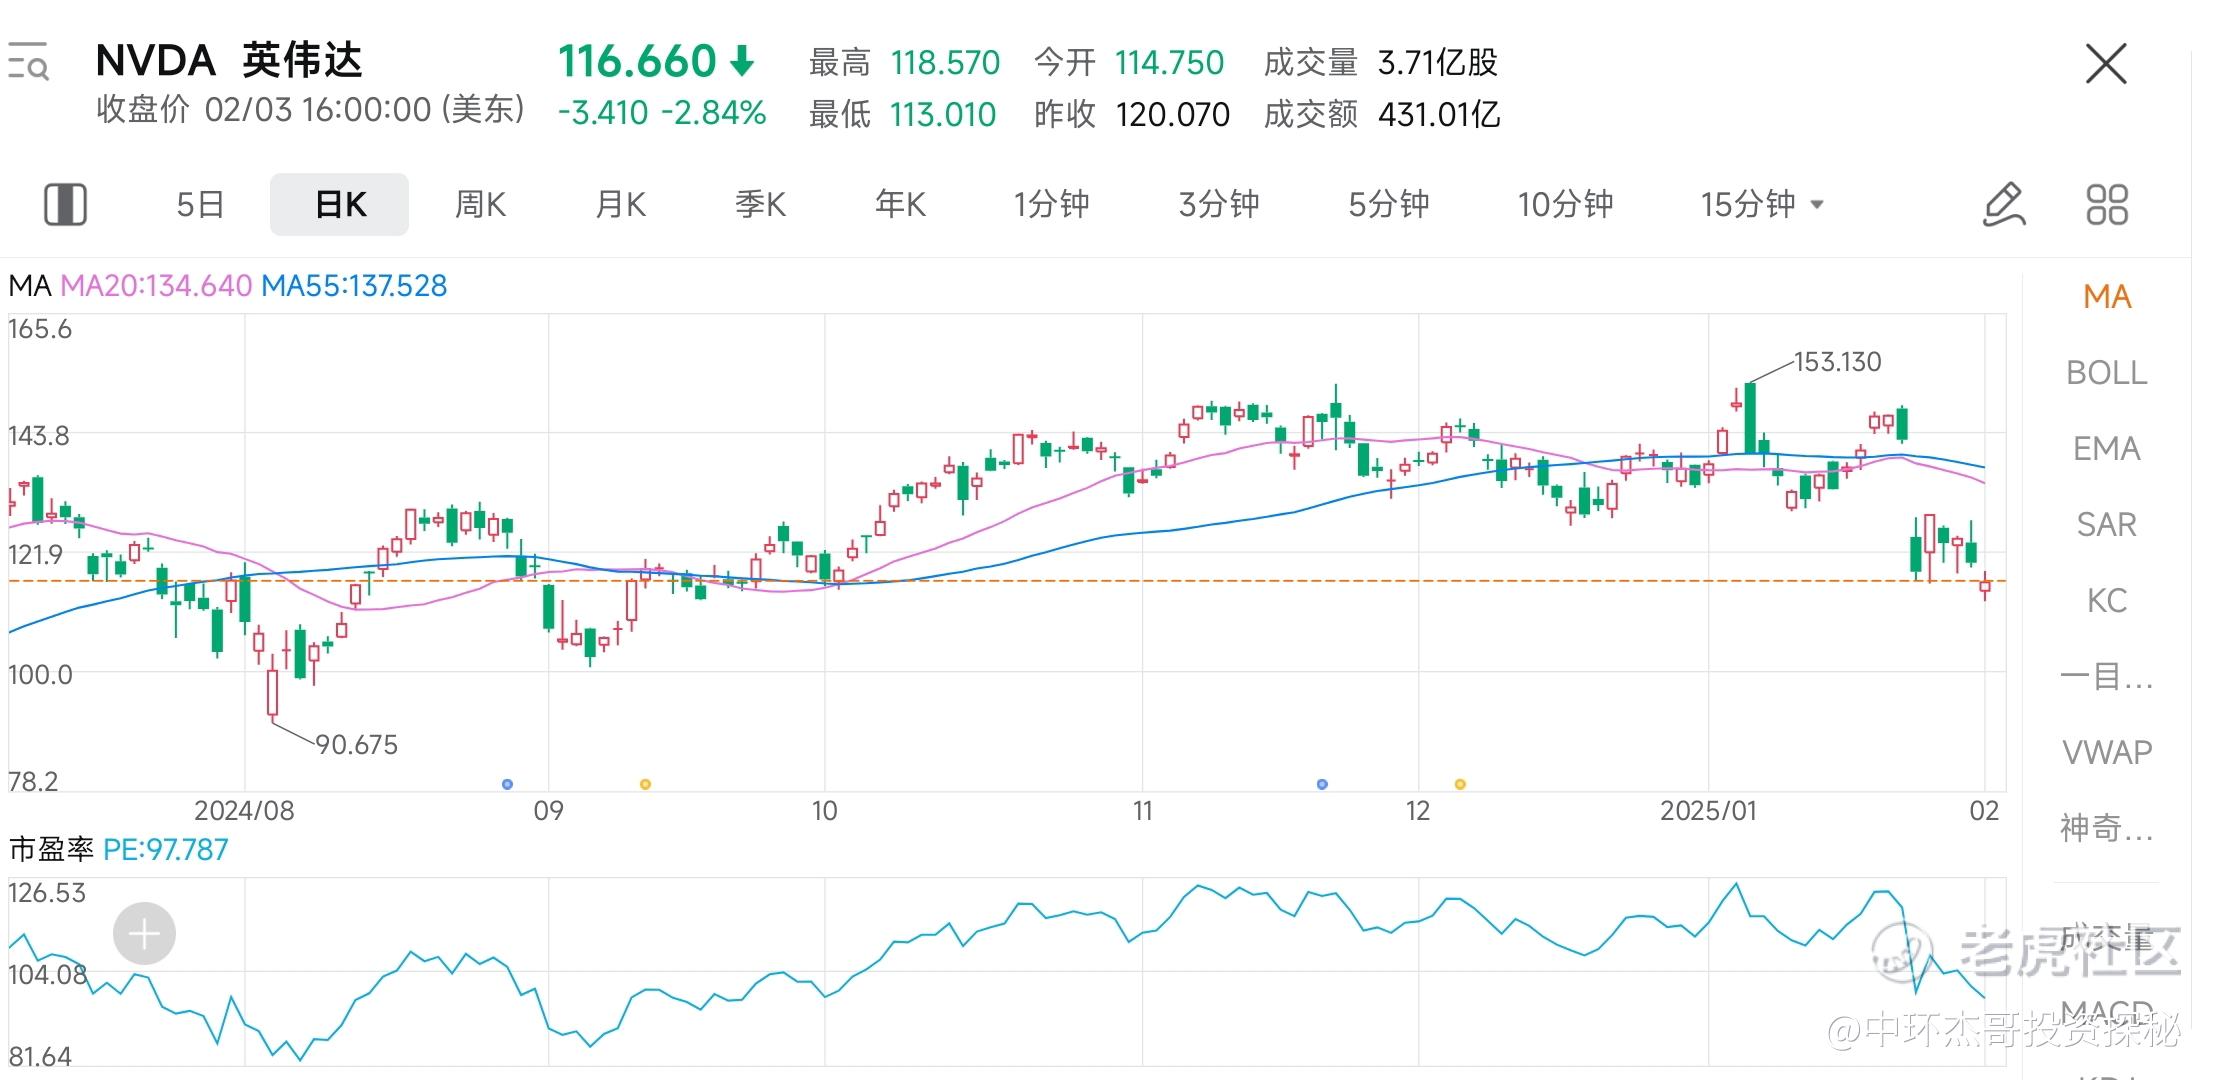Select the BOLL indicator
The width and height of the screenshot is (2225, 1080).
click(x=2107, y=372)
